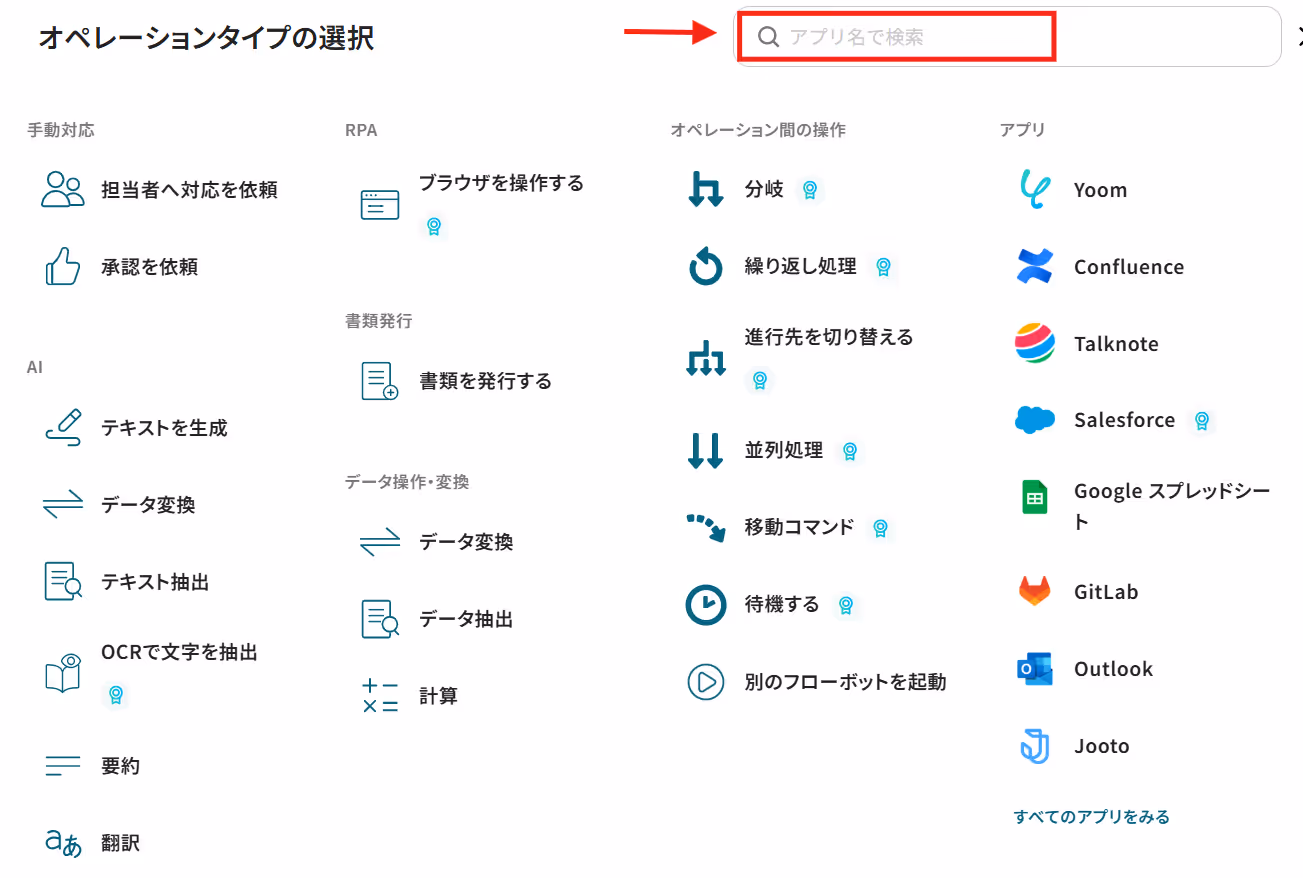Select the 繰り返し処理 loop icon

coord(706,267)
